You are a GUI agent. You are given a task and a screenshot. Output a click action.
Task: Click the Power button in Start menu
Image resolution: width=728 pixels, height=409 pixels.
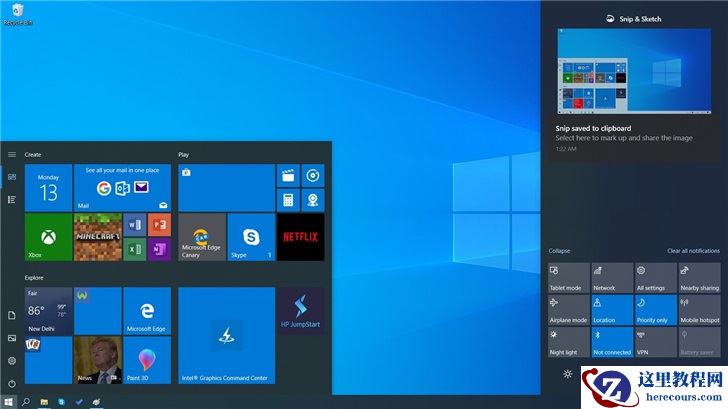pyautogui.click(x=12, y=383)
